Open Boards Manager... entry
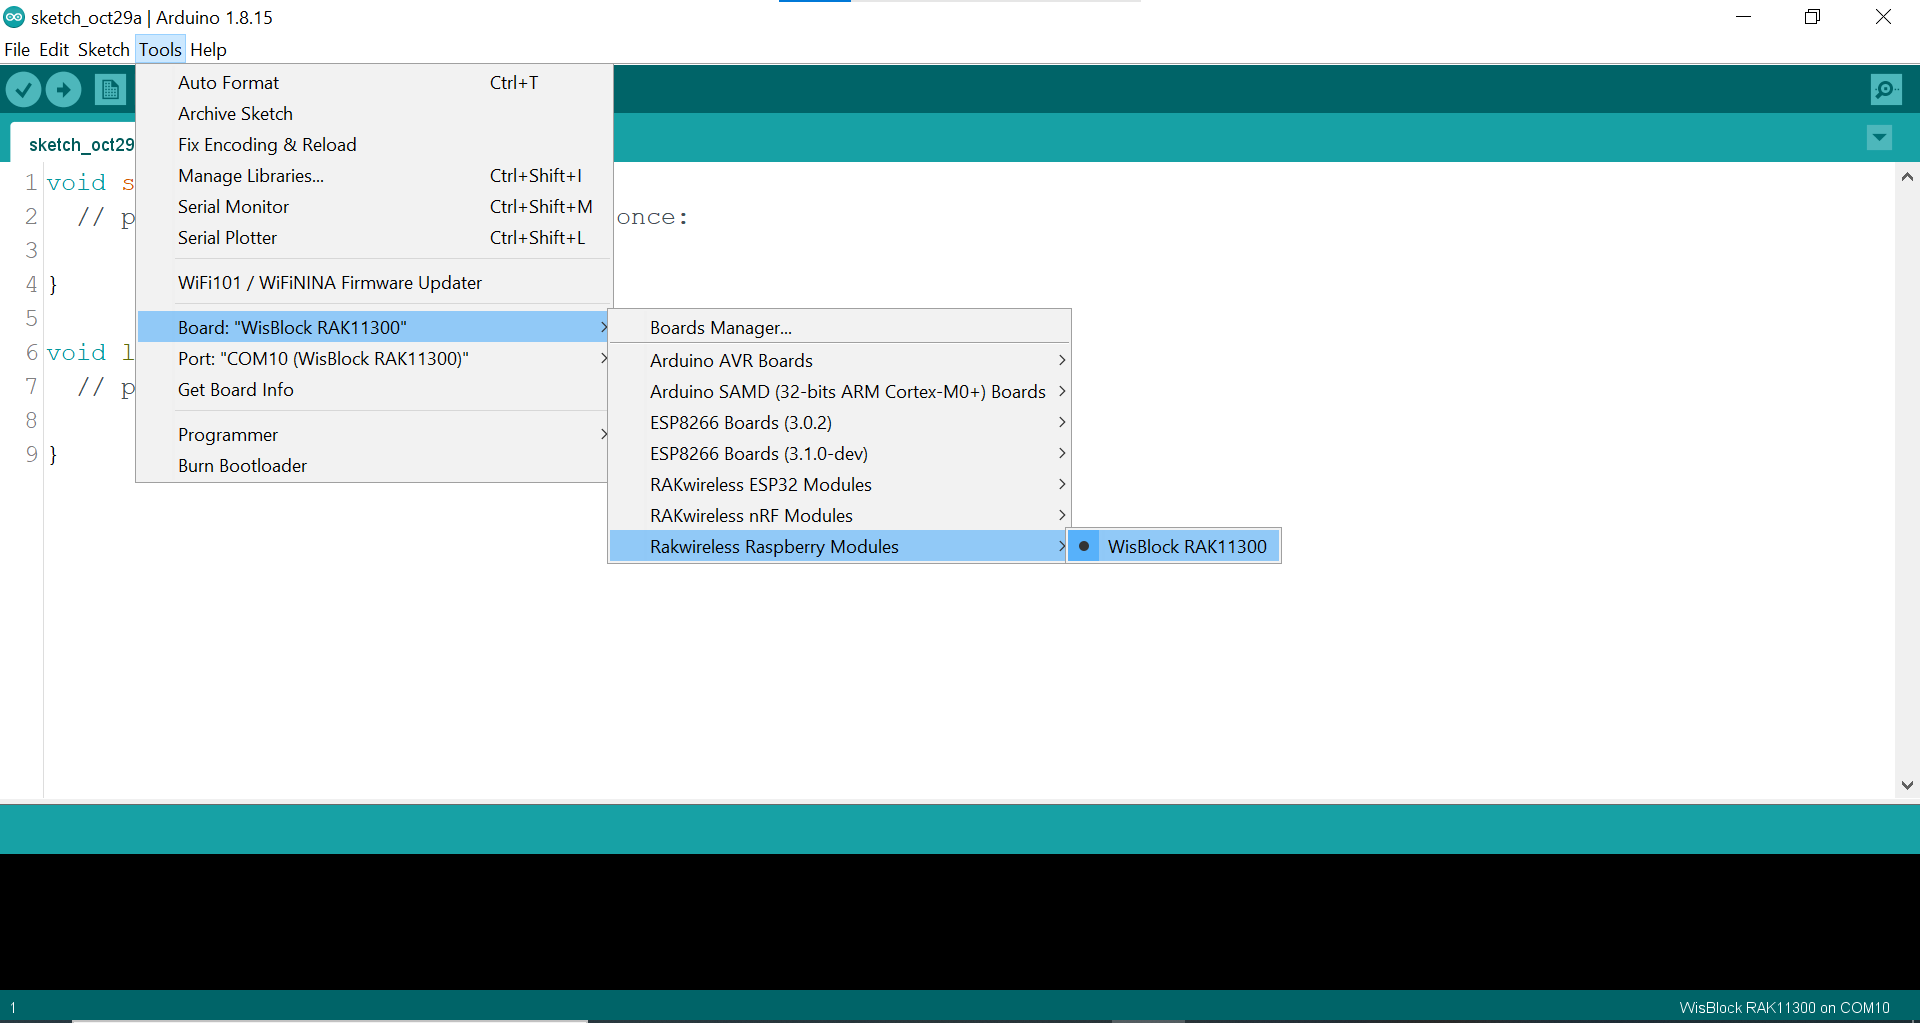Screen dimensions: 1920x1023 (839, 328)
